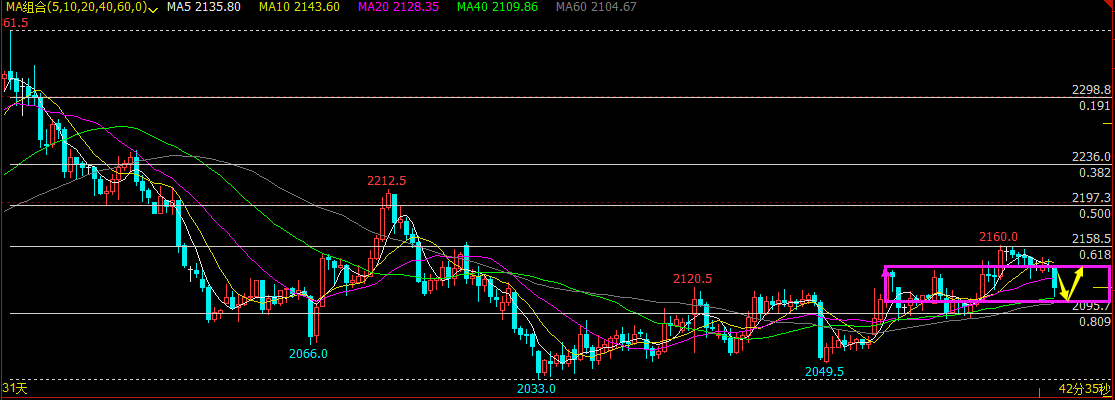Viewport: 1115px width, 400px height.
Task: Expand the MA组合 indicator dropdown chevron
Action: 154,9
